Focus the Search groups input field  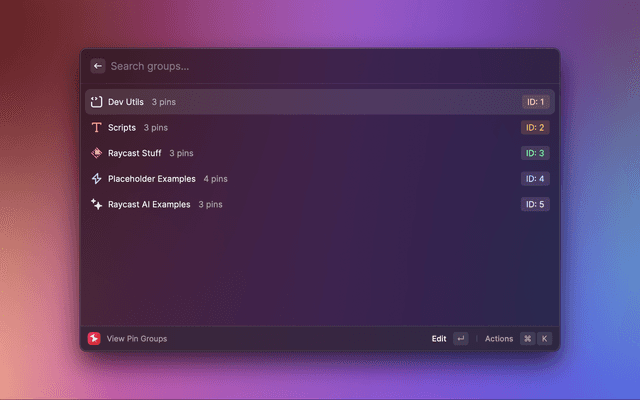click(x=300, y=66)
